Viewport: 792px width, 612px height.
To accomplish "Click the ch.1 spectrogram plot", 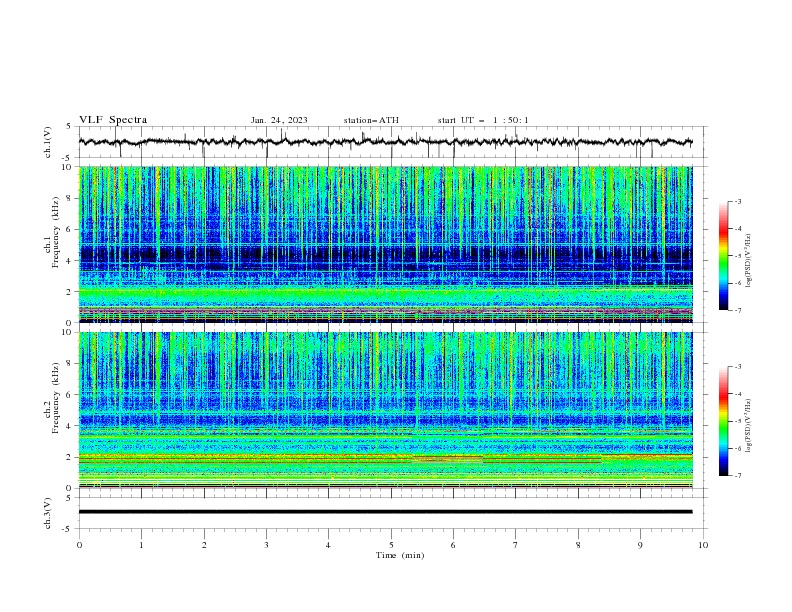I will pyautogui.click(x=386, y=244).
